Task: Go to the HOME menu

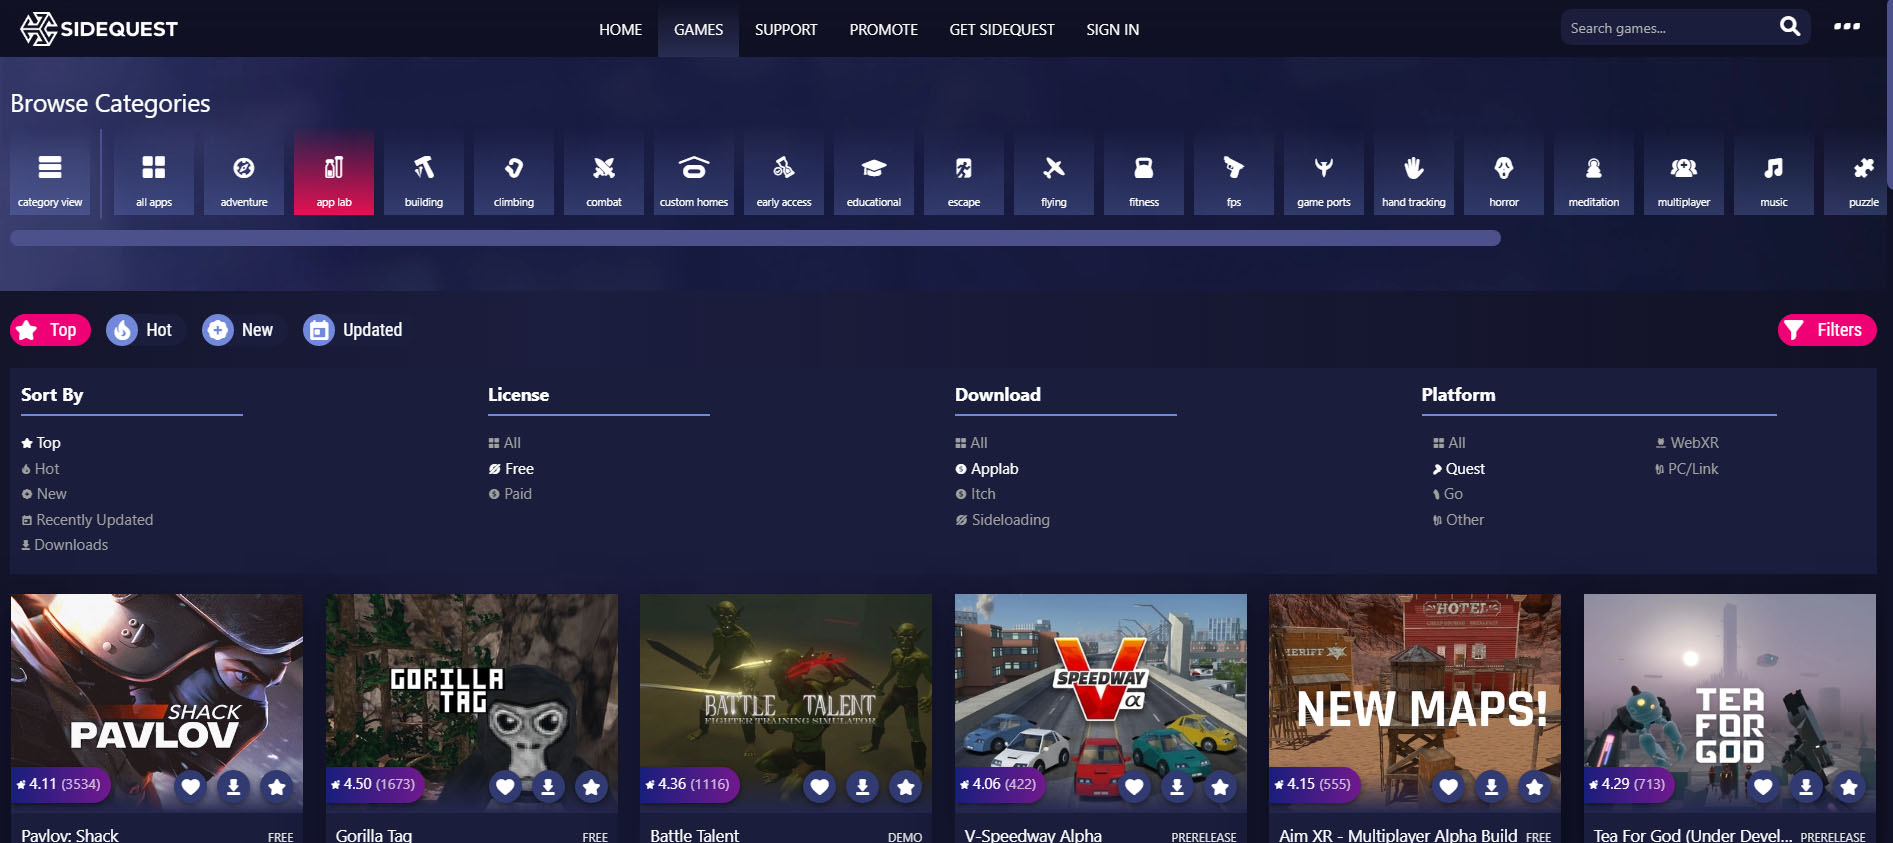Action: [621, 29]
